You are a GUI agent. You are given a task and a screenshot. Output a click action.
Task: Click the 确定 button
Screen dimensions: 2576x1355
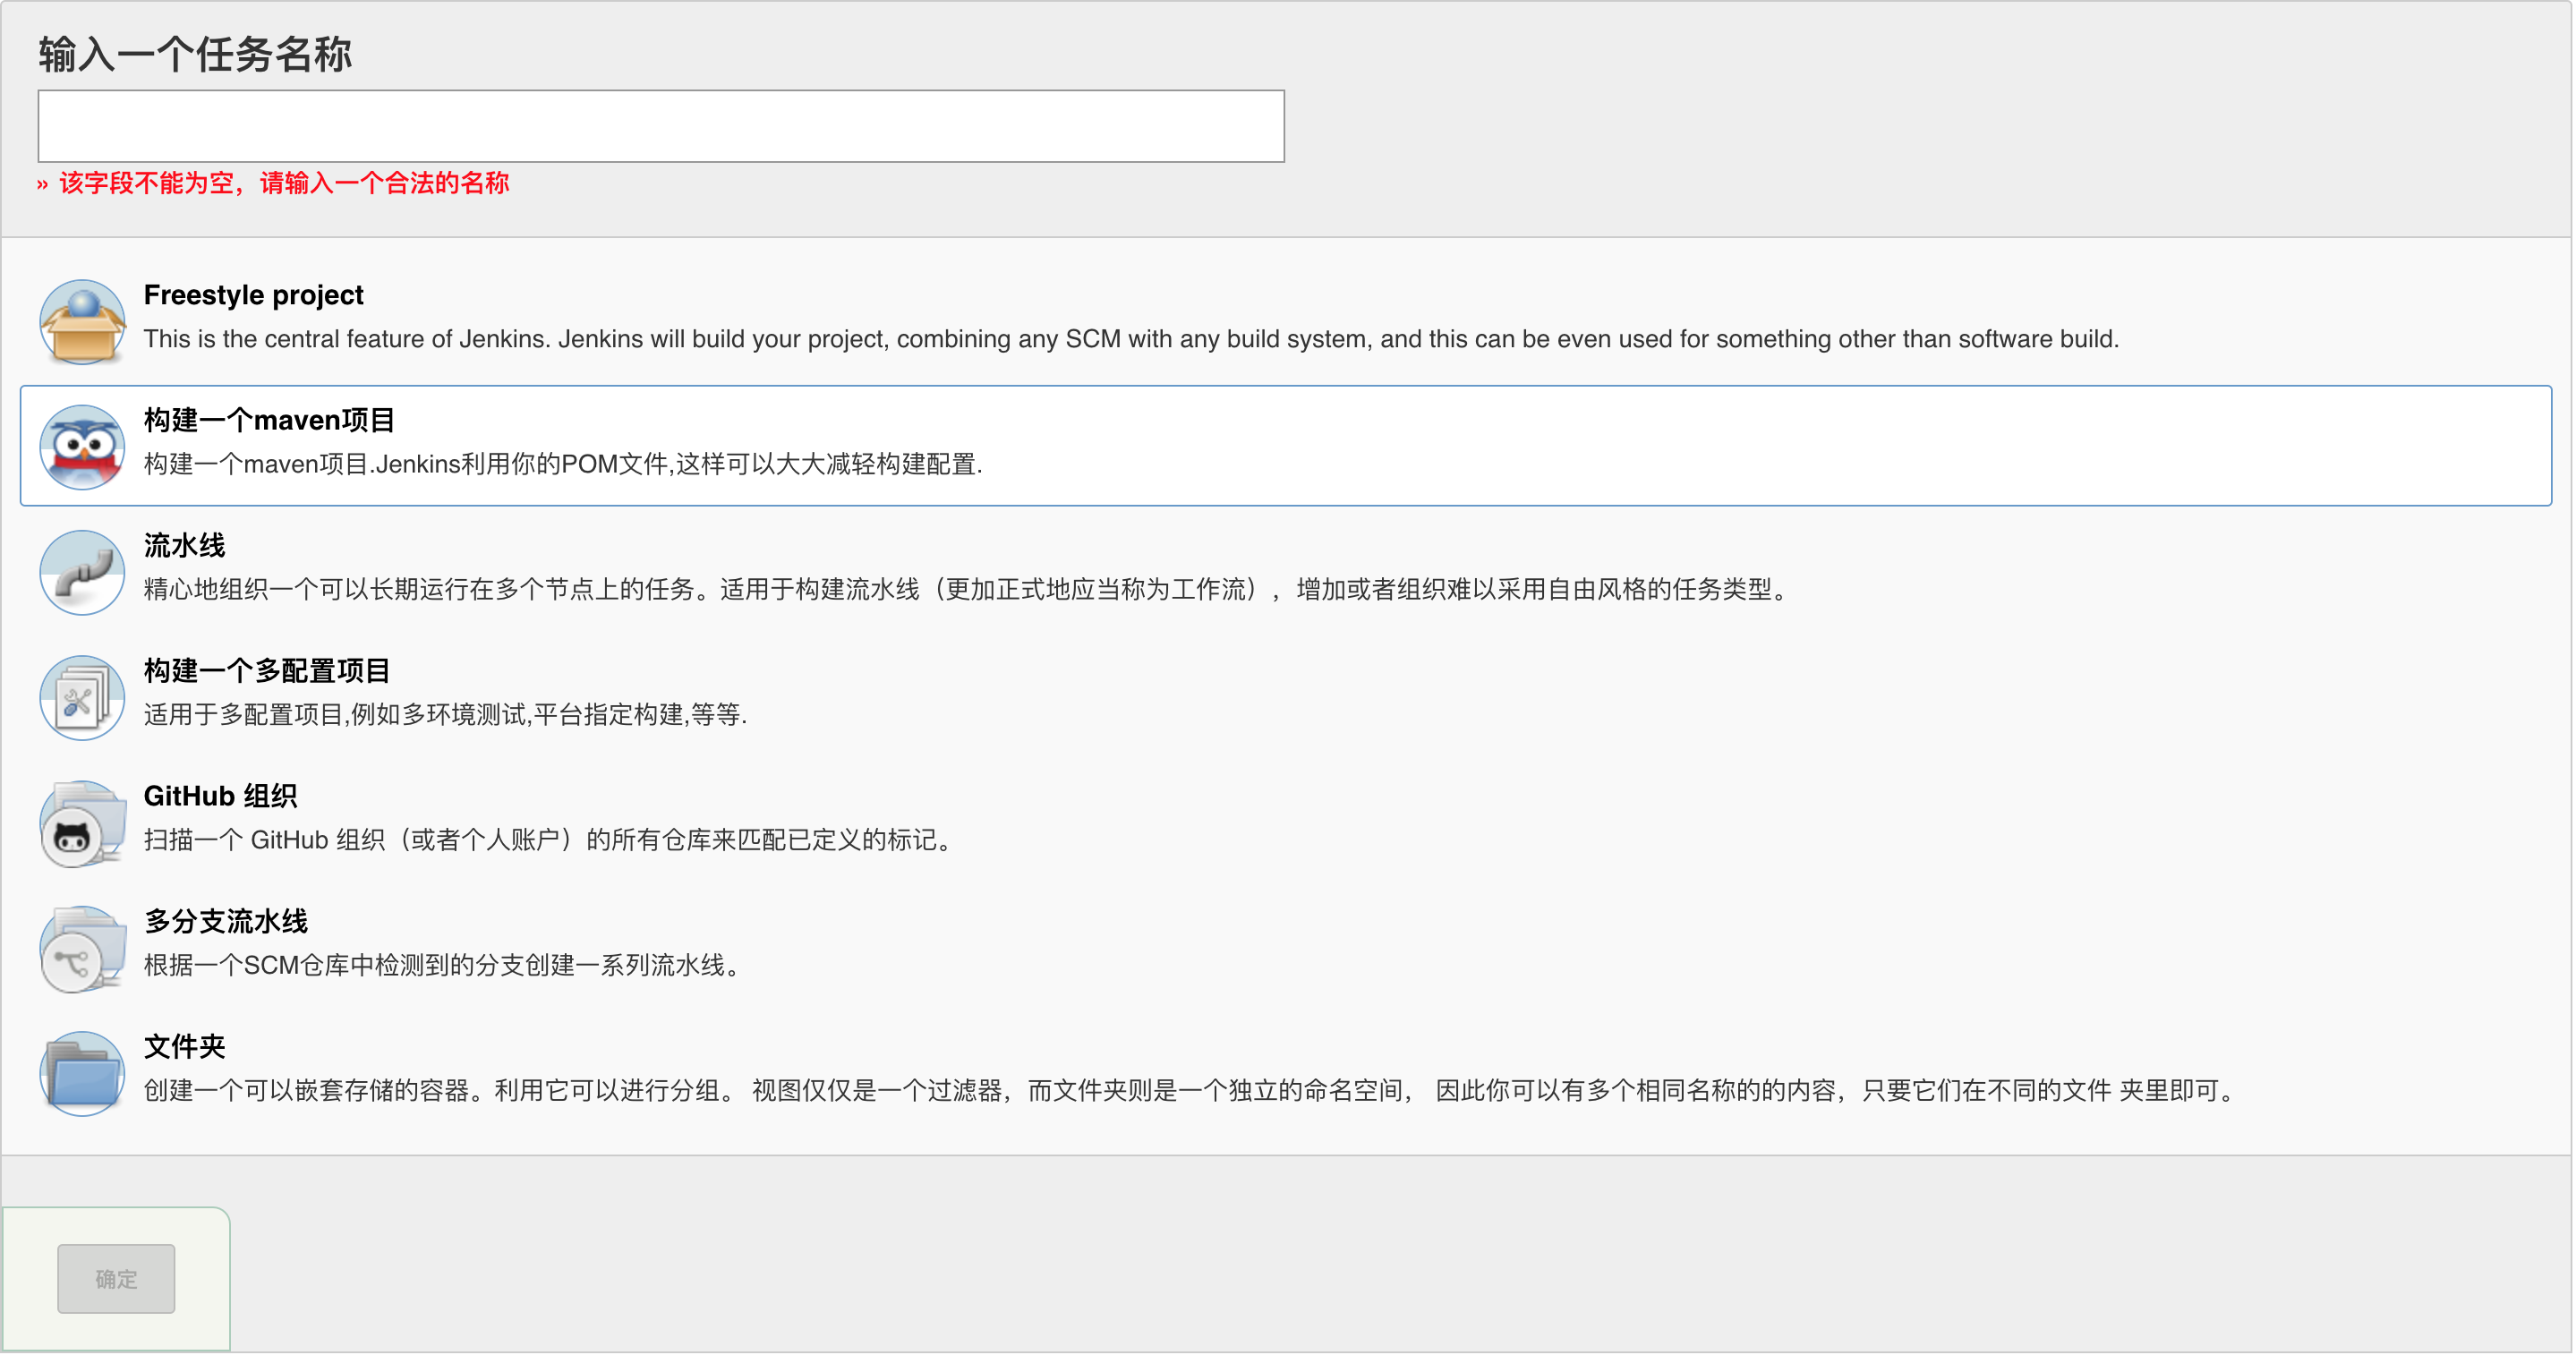[x=116, y=1279]
